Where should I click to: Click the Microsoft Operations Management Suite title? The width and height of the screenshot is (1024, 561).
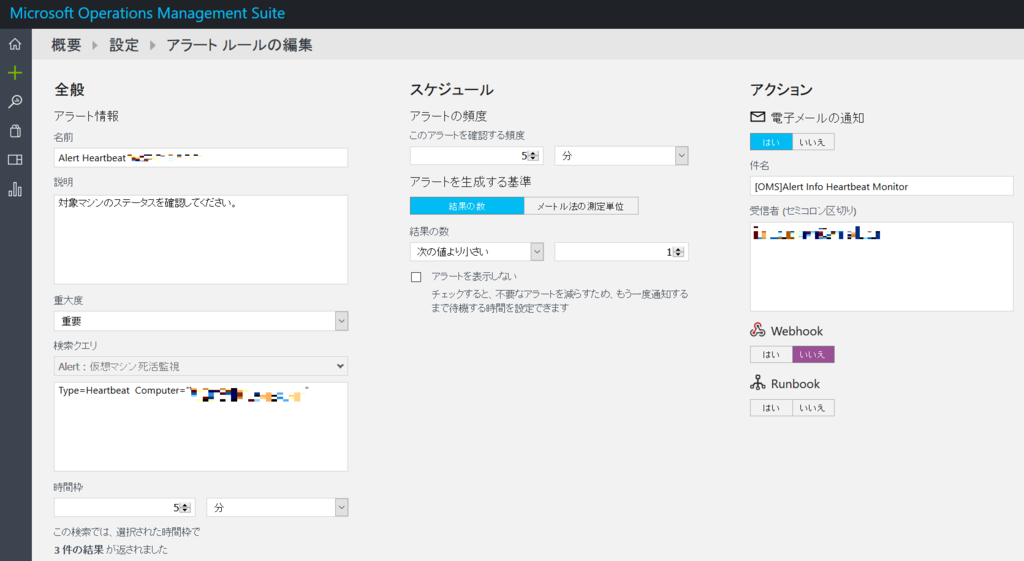(147, 13)
